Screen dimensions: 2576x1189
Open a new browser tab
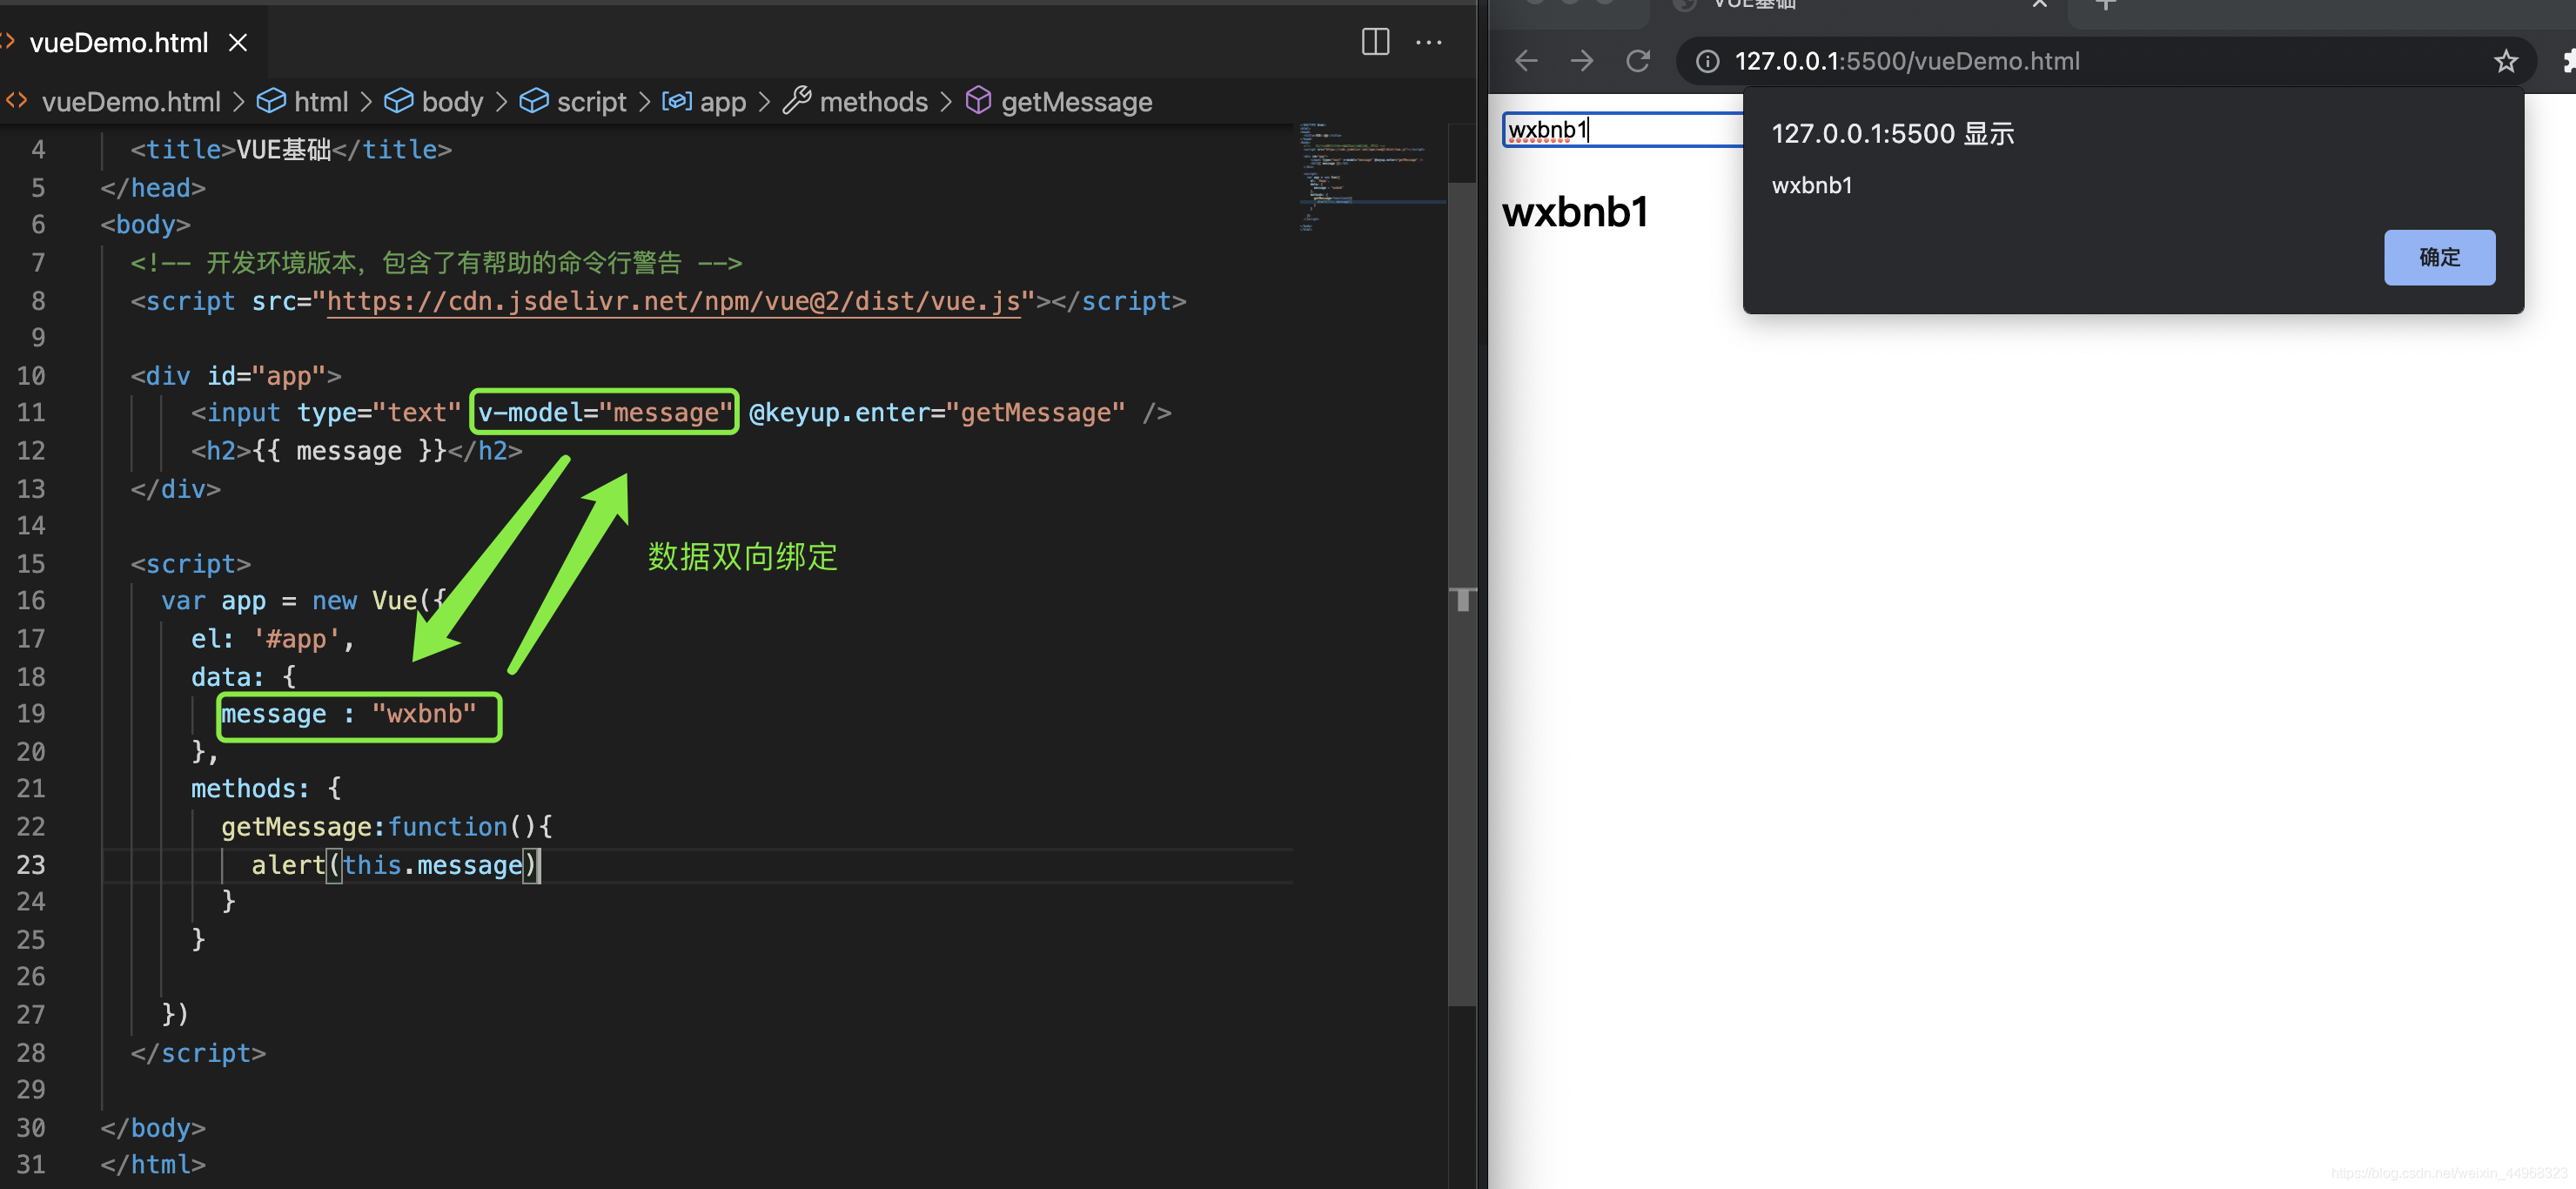(x=2105, y=5)
